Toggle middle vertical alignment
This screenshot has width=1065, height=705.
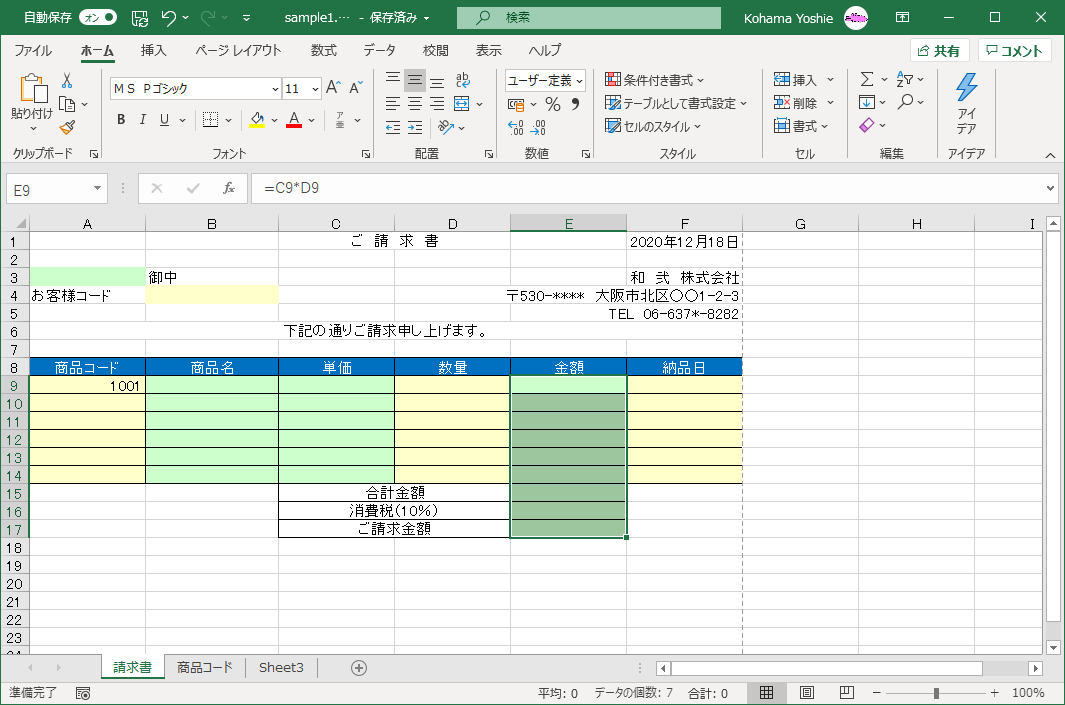[414, 80]
